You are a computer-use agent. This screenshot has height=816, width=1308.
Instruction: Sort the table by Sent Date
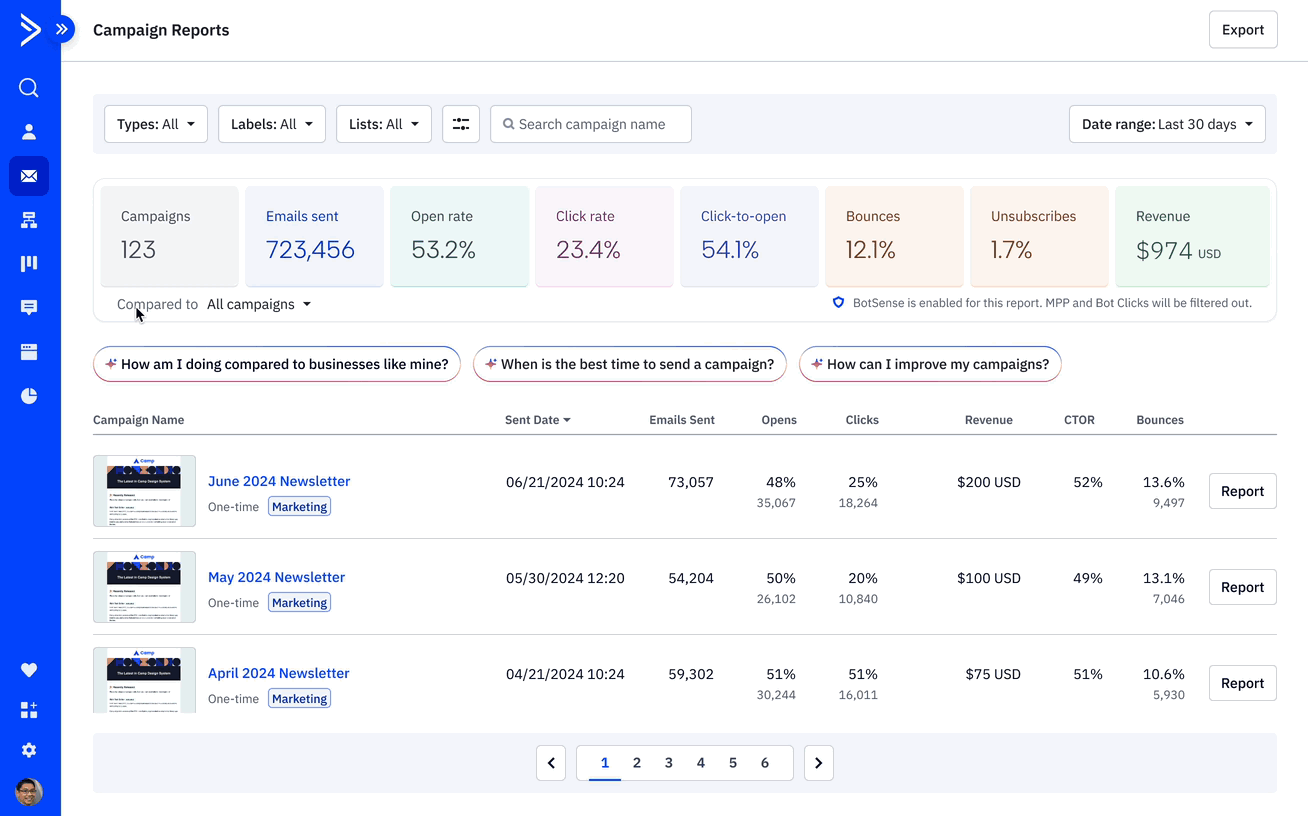[537, 420]
